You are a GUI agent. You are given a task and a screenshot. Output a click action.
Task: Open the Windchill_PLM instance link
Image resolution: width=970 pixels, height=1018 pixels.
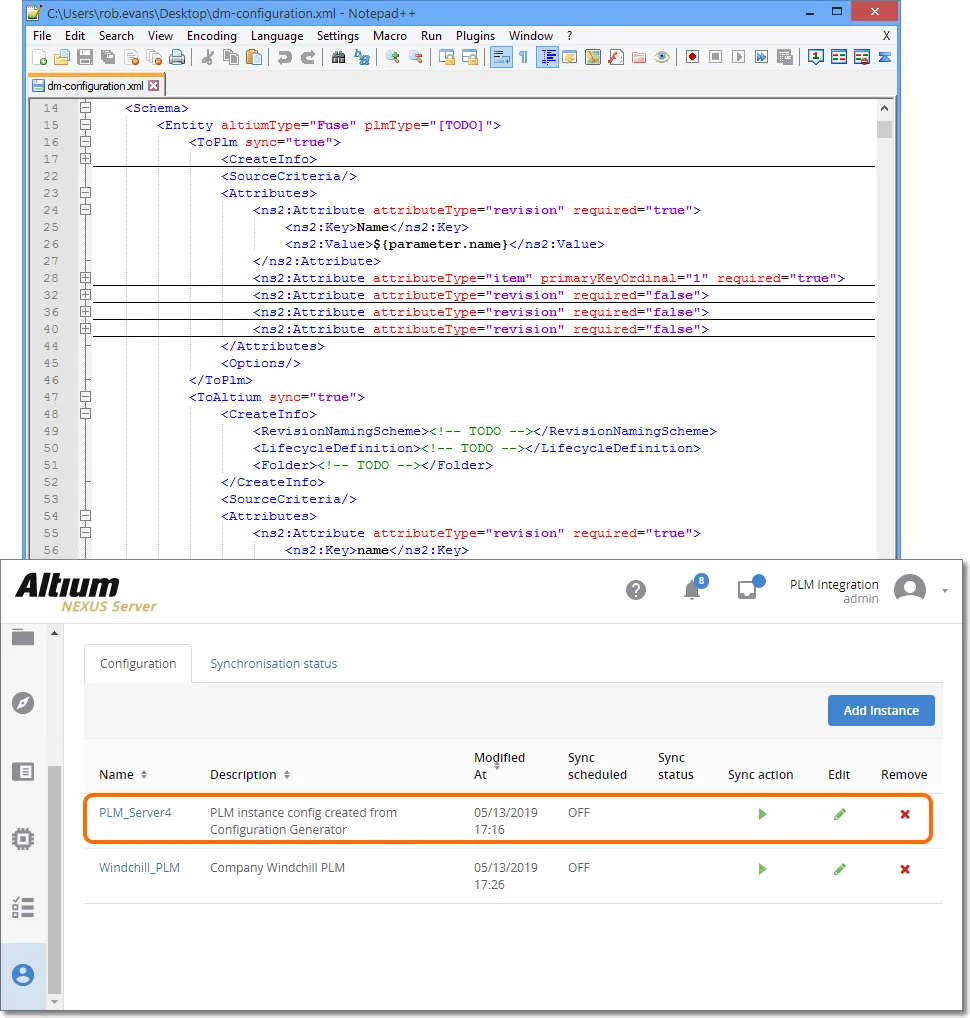(x=139, y=868)
